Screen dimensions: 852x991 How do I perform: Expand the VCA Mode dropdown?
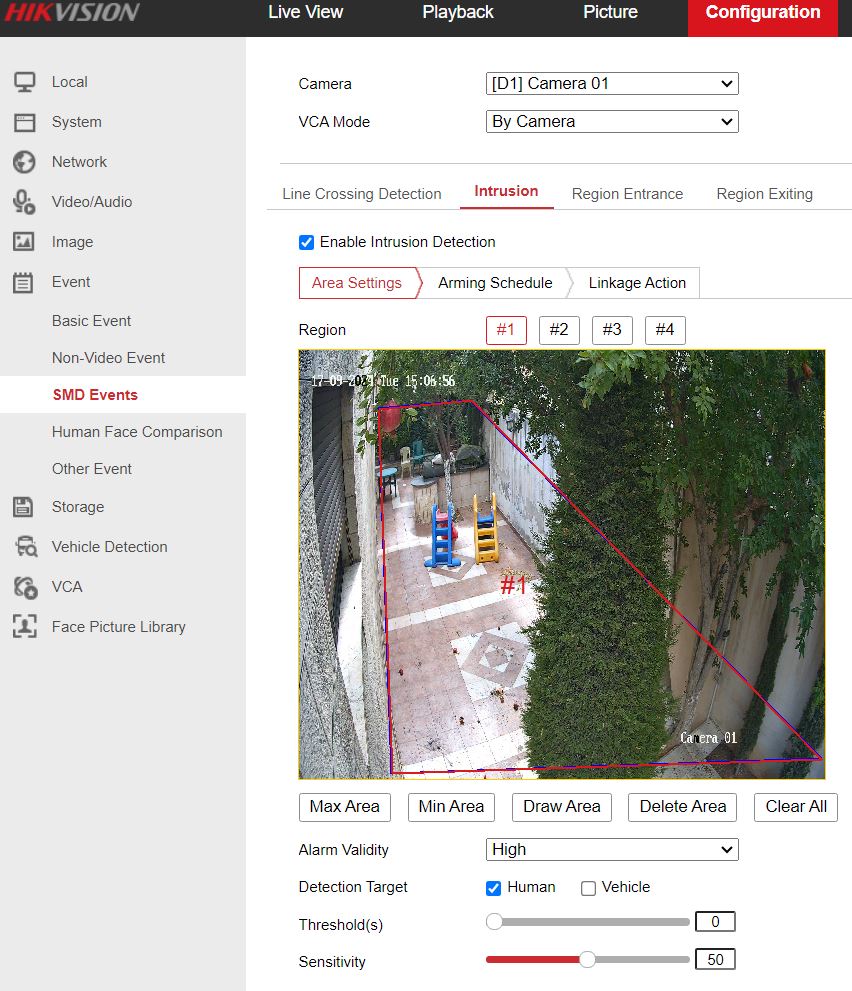point(611,122)
